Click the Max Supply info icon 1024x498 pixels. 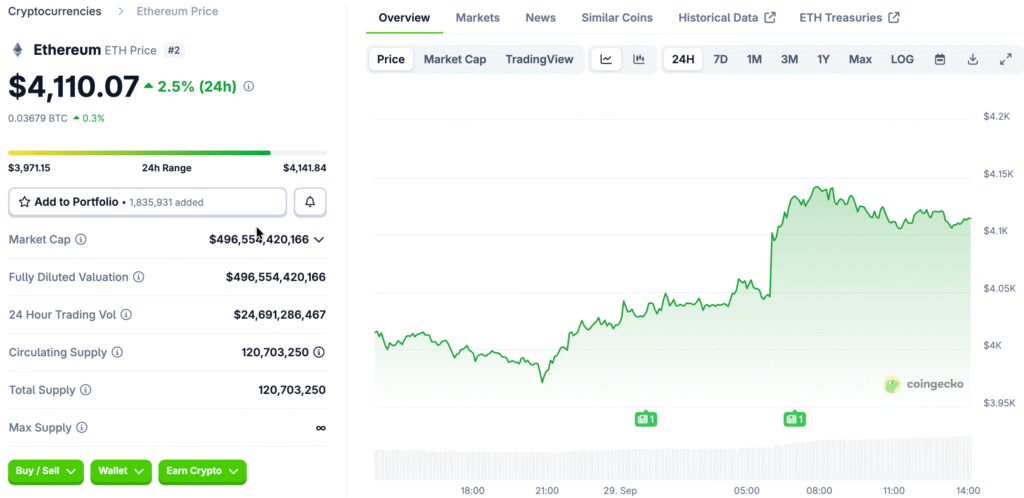82,428
